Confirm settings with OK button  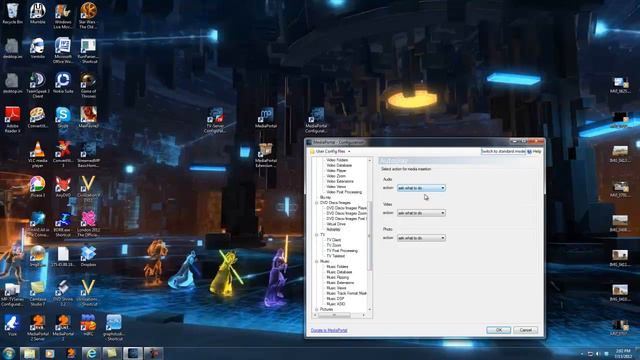click(x=498, y=330)
